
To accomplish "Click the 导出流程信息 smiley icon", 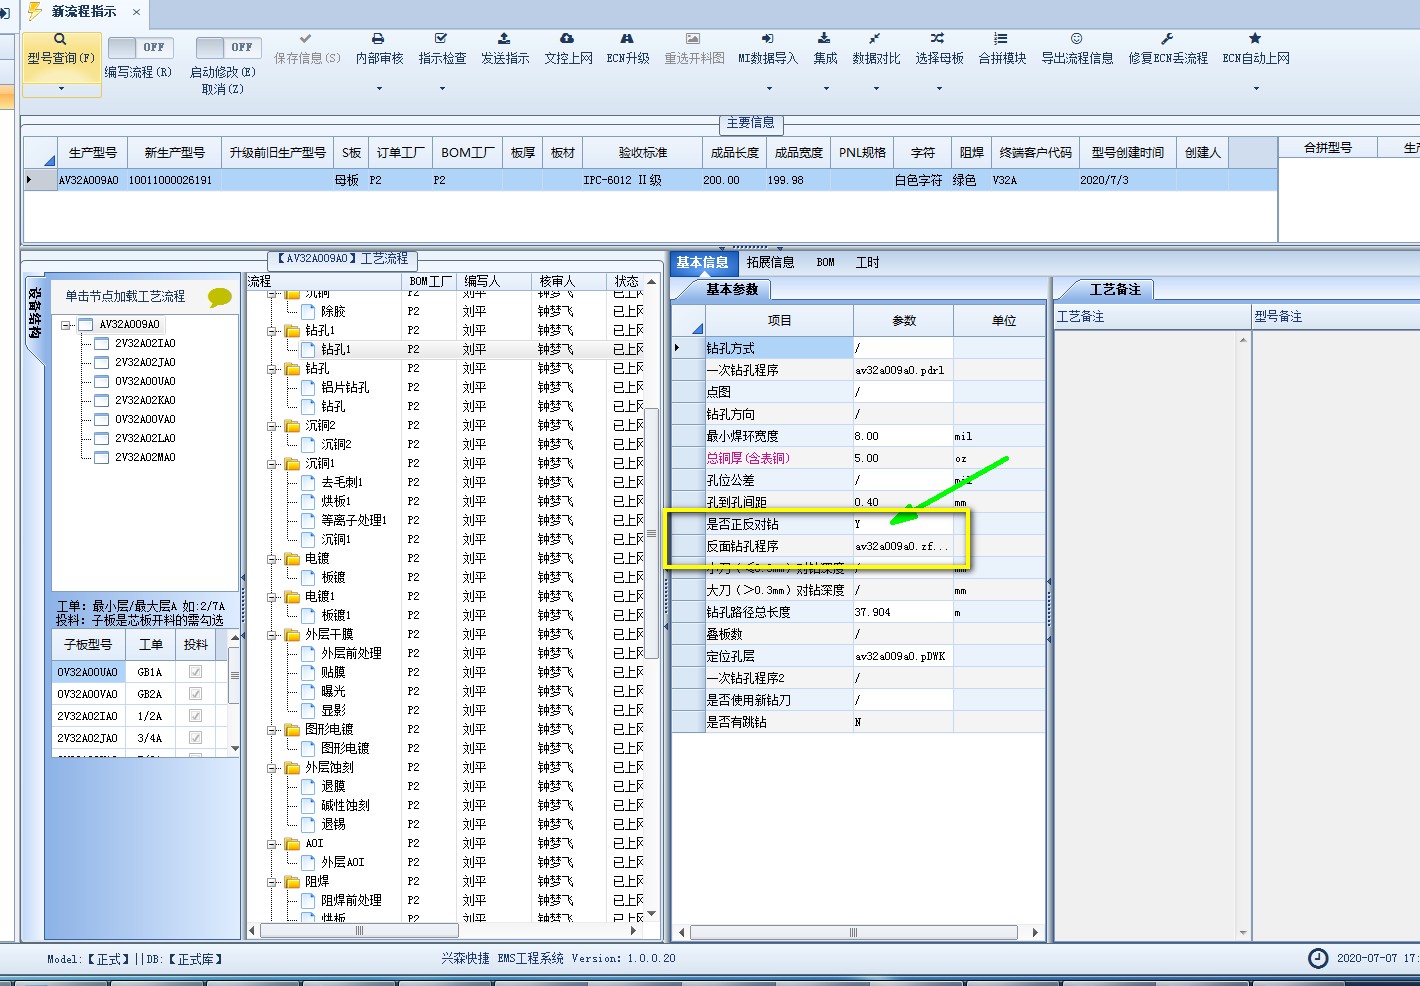I will pos(1076,39).
